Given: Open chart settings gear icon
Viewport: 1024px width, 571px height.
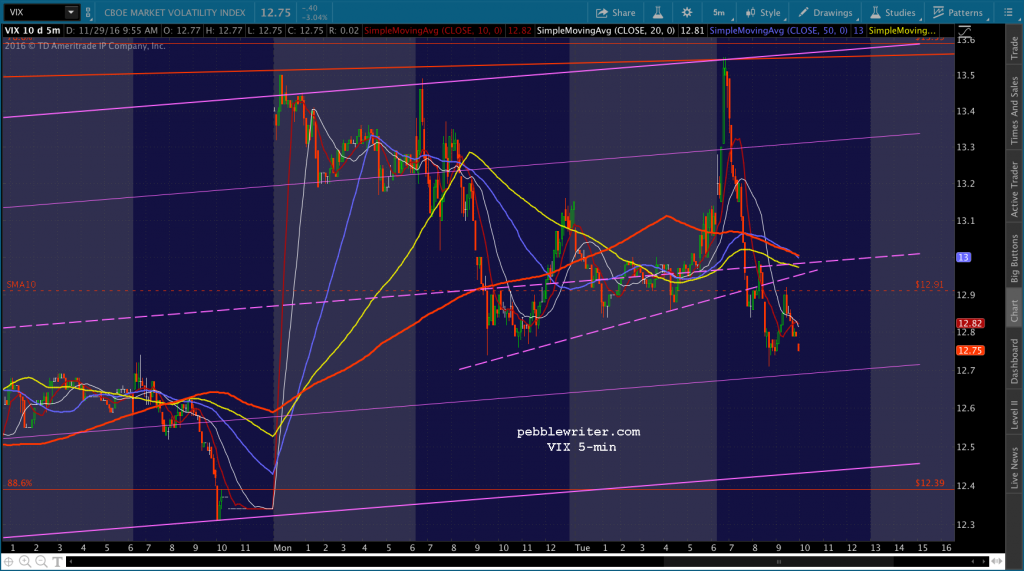Looking at the screenshot, I should [686, 12].
